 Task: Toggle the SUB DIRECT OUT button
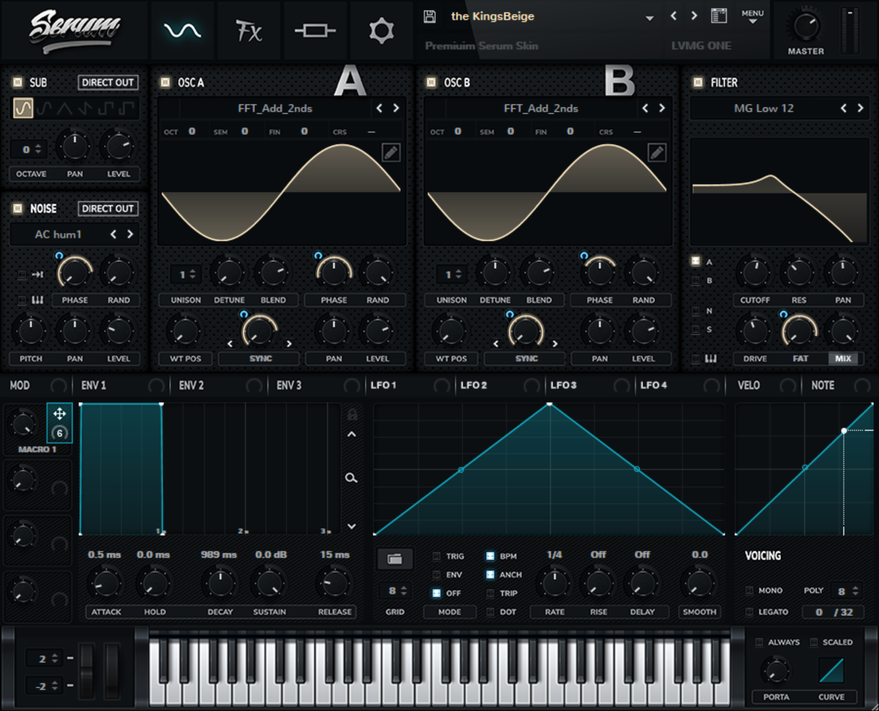pos(108,82)
